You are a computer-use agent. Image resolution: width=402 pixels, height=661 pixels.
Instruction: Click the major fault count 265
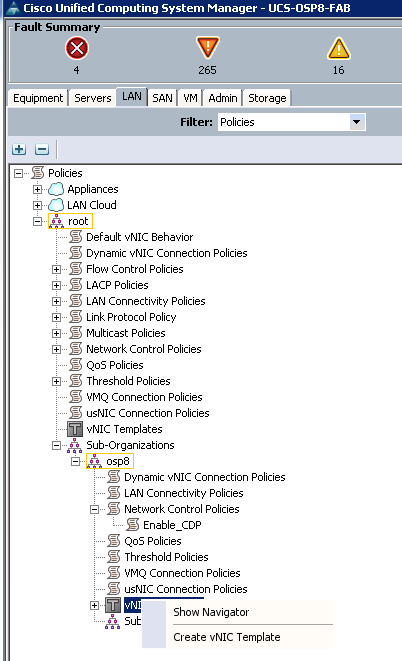tap(207, 70)
